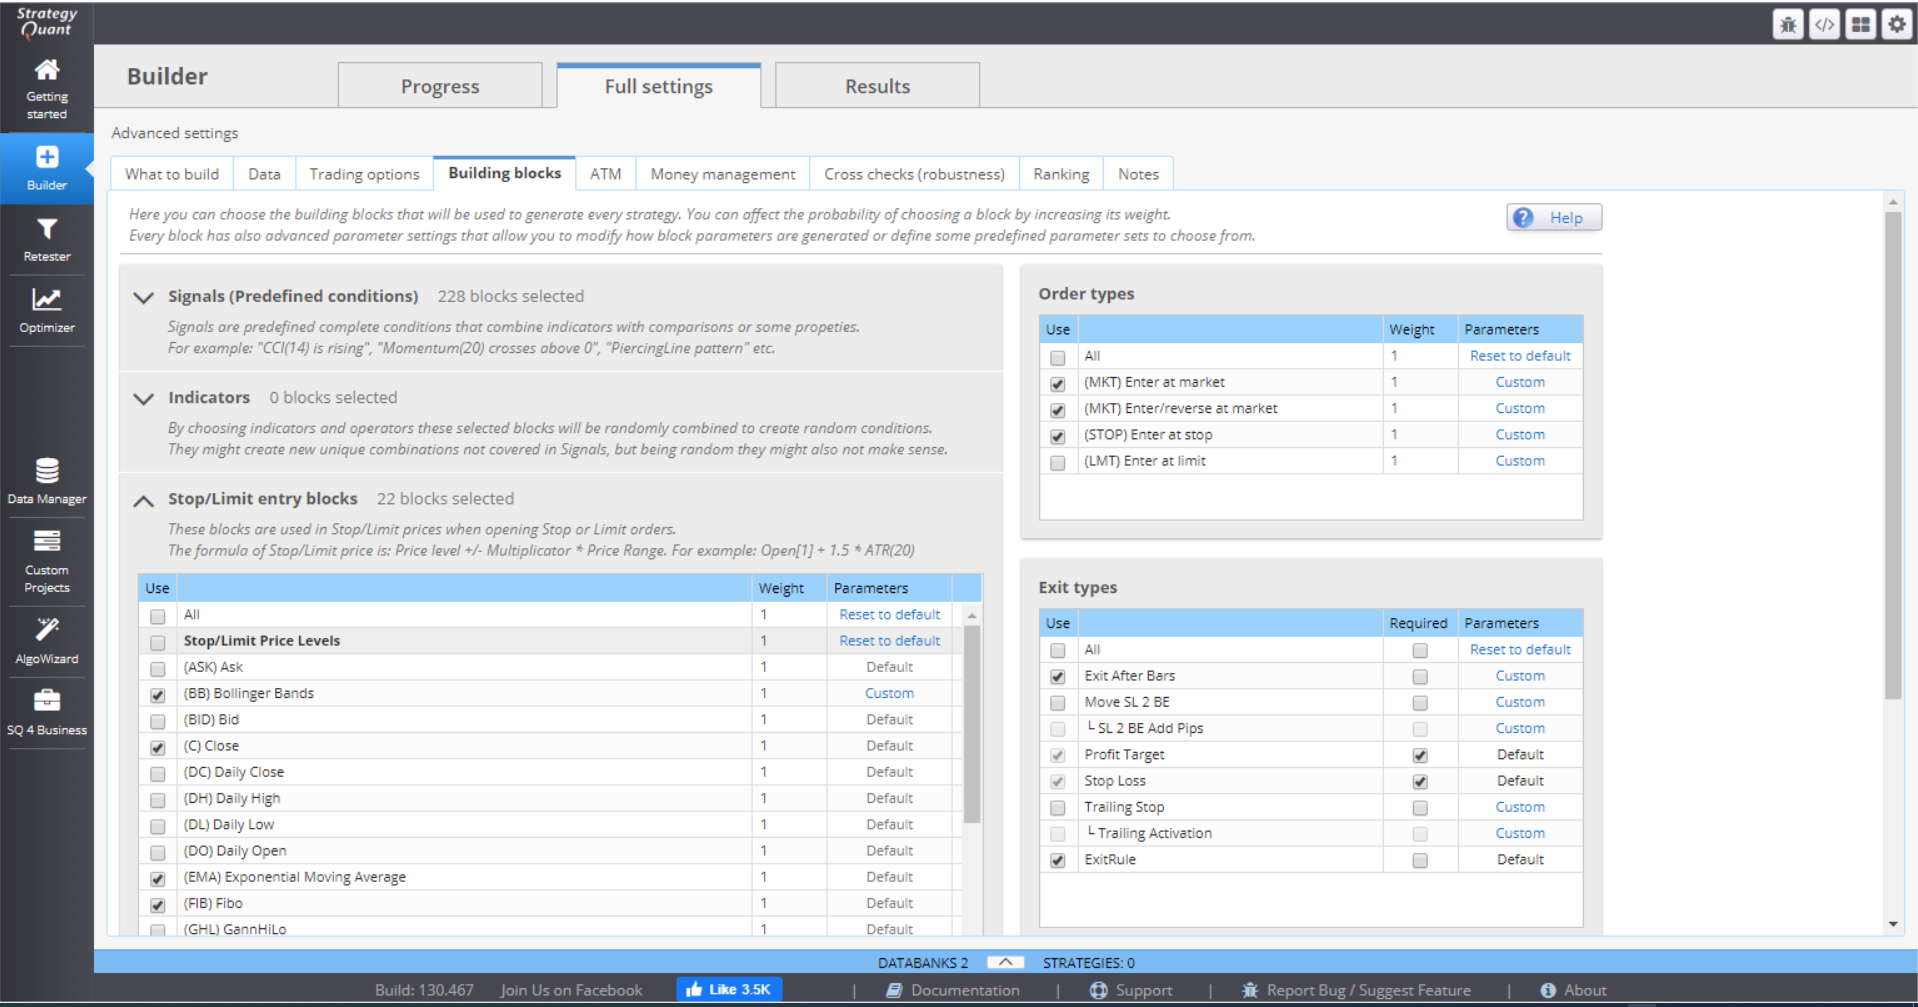Click the About info icon
Image resolution: width=1918 pixels, height=1007 pixels.
tap(1548, 990)
